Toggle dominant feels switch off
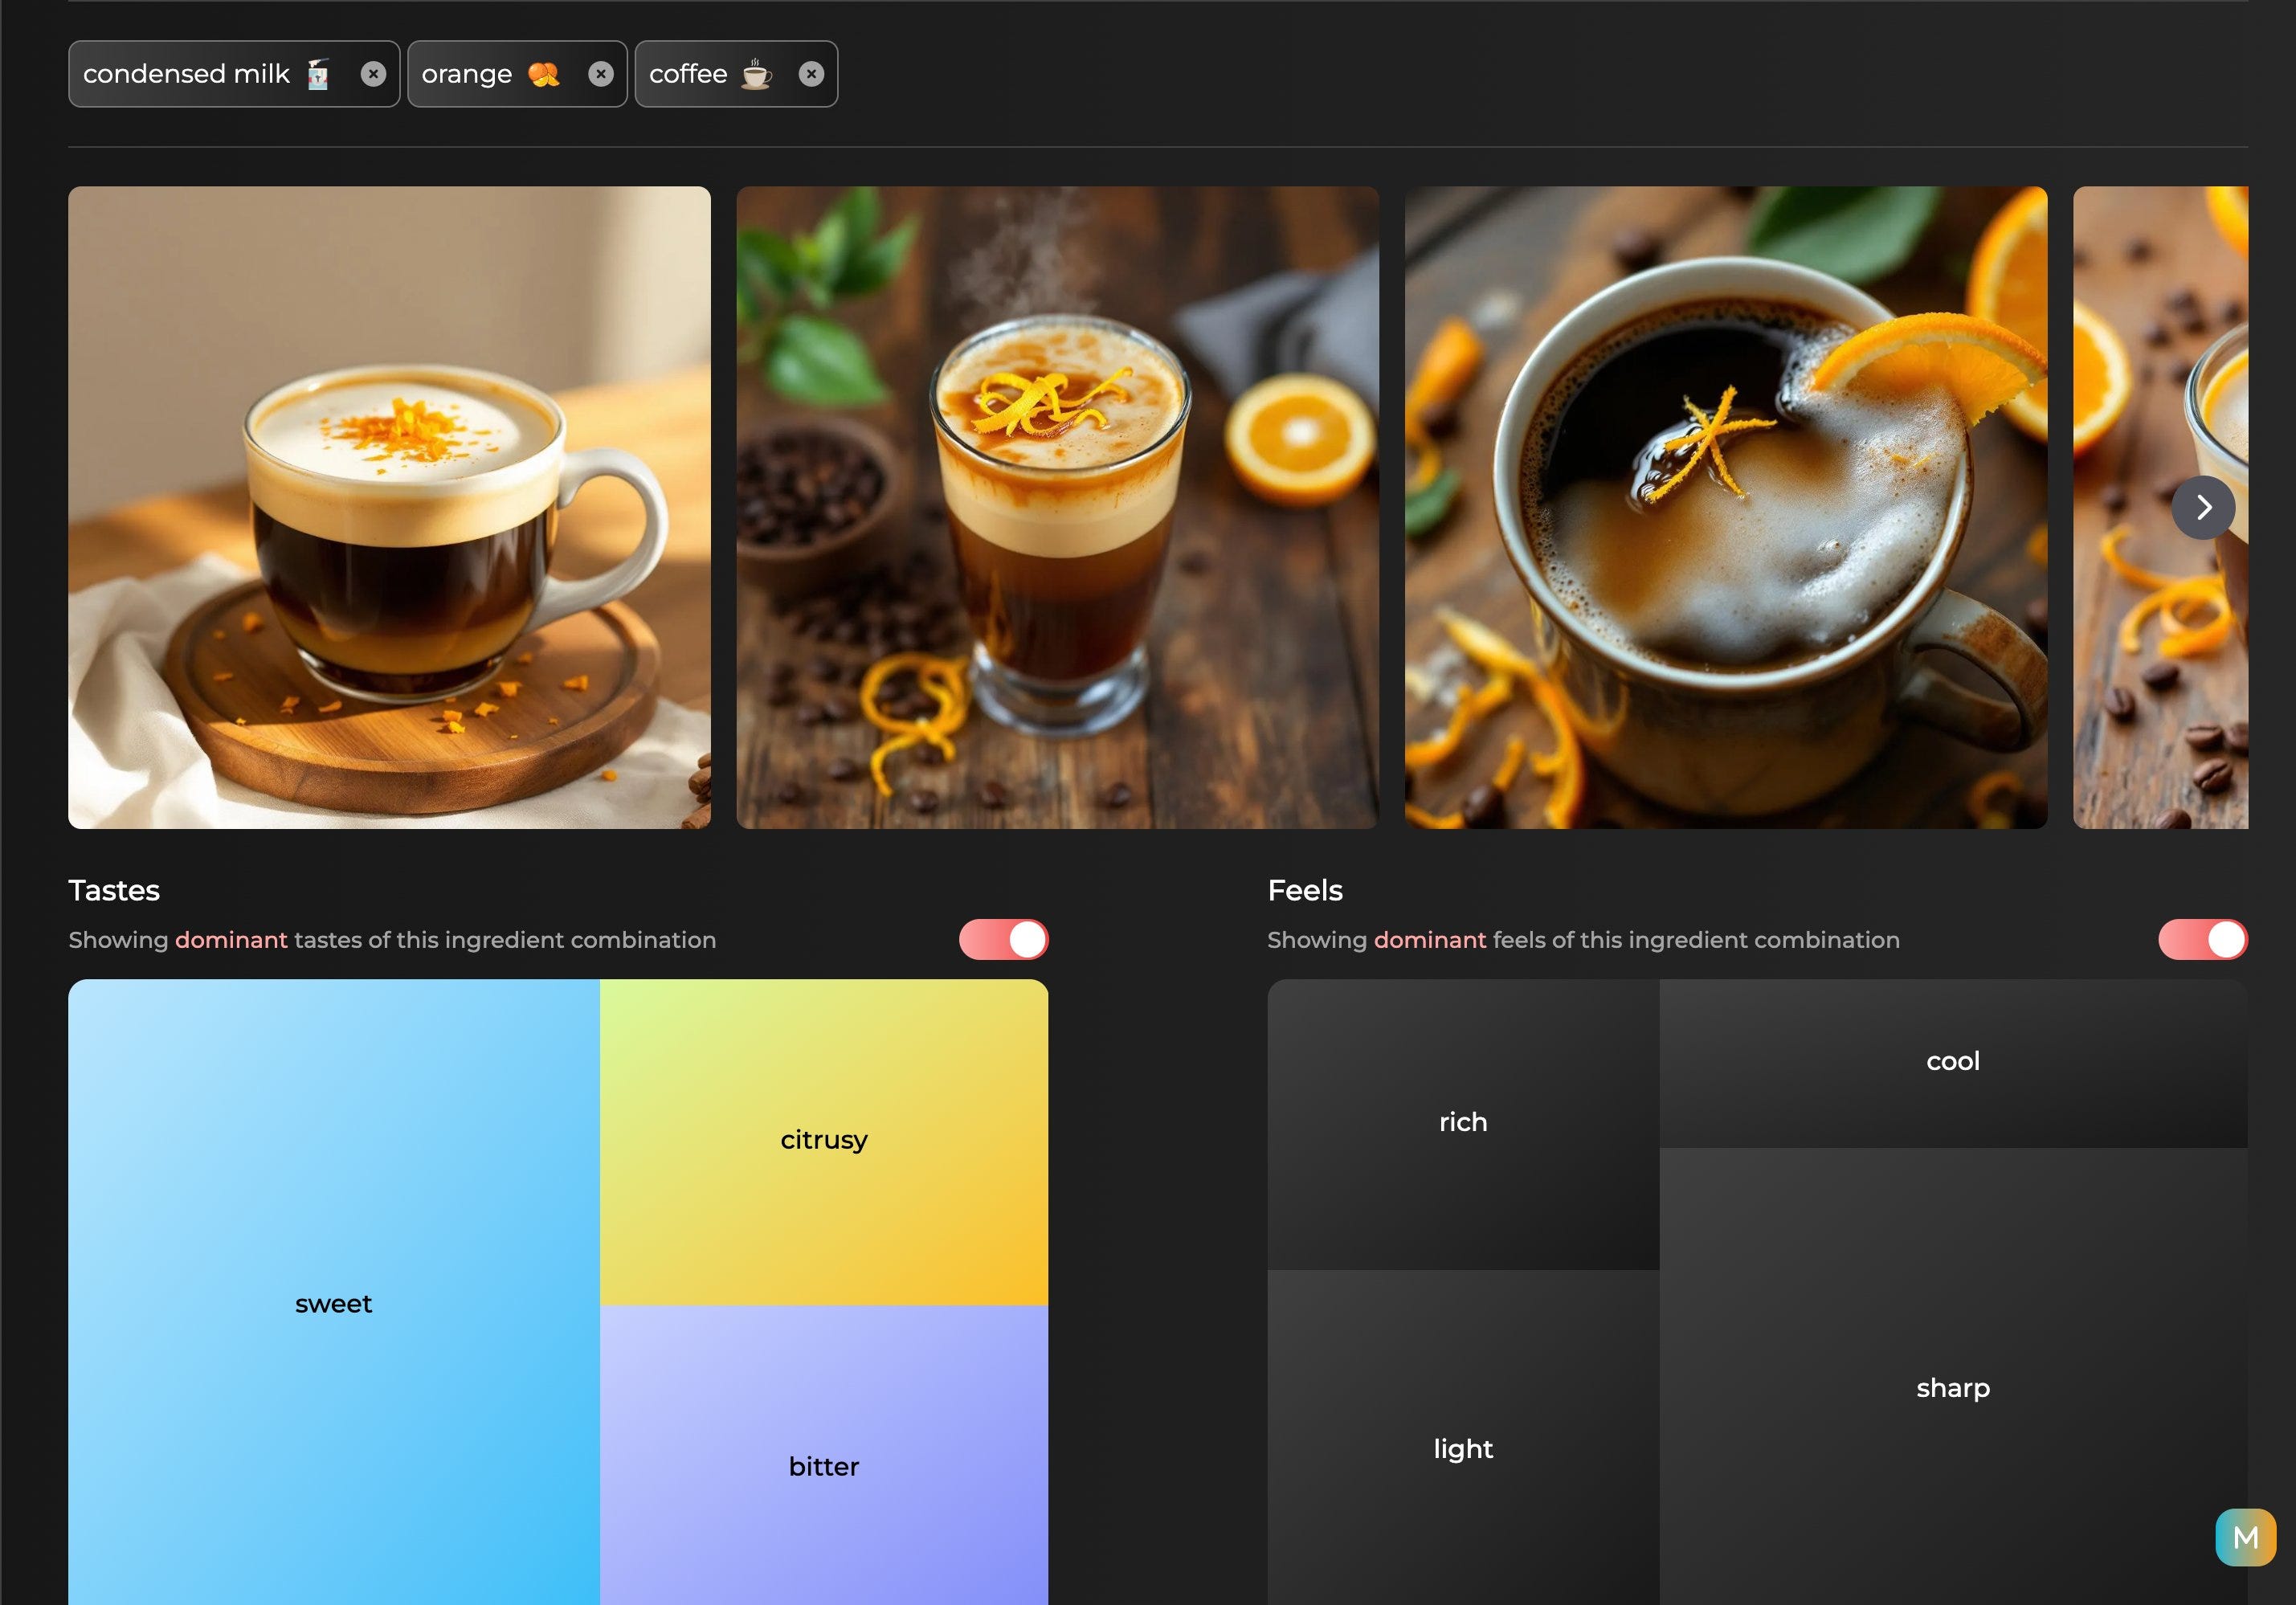This screenshot has height=1605, width=2296. (x=2202, y=940)
